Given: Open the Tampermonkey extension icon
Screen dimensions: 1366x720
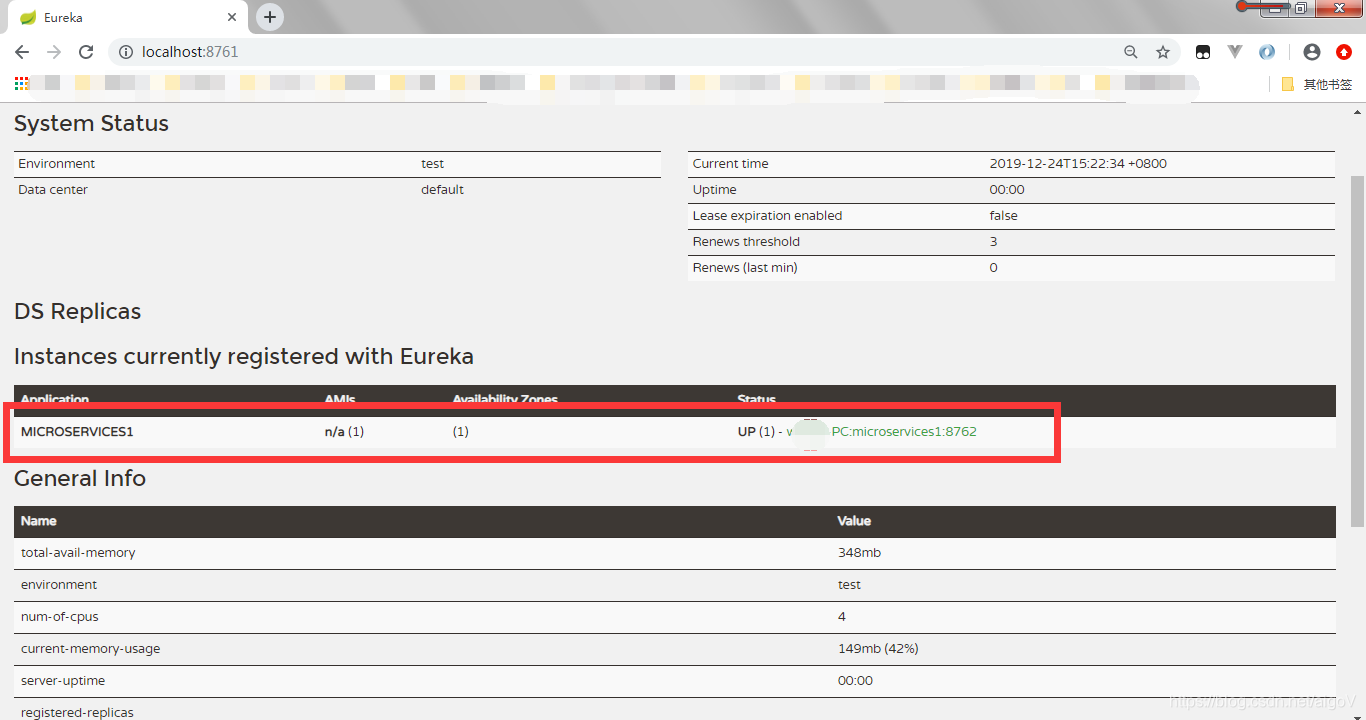Looking at the screenshot, I should point(1203,52).
